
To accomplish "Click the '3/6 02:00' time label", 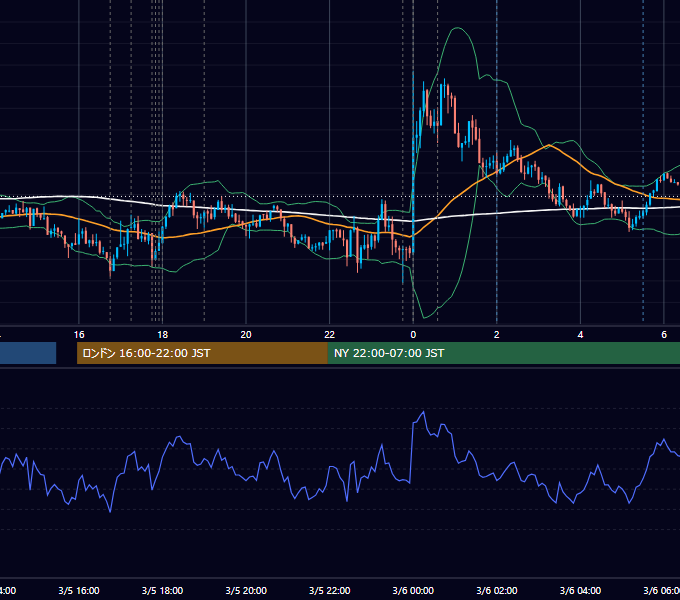I will 497,590.
